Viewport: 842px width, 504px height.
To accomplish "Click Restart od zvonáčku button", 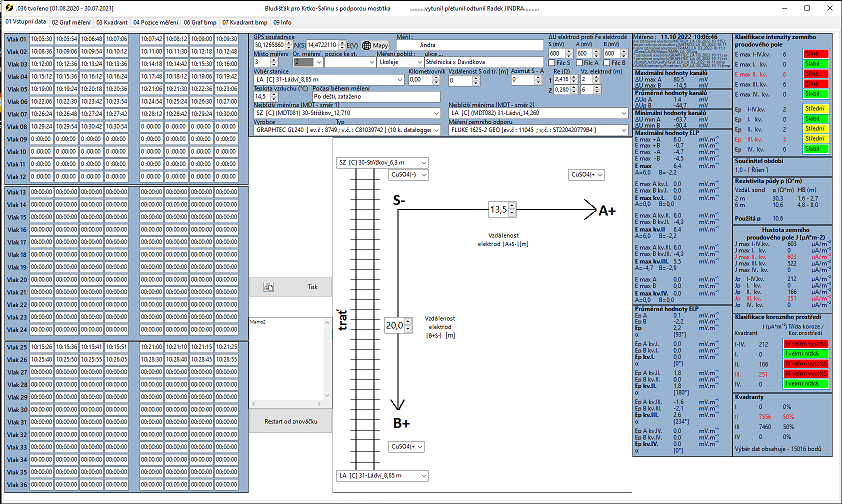I will [291, 423].
